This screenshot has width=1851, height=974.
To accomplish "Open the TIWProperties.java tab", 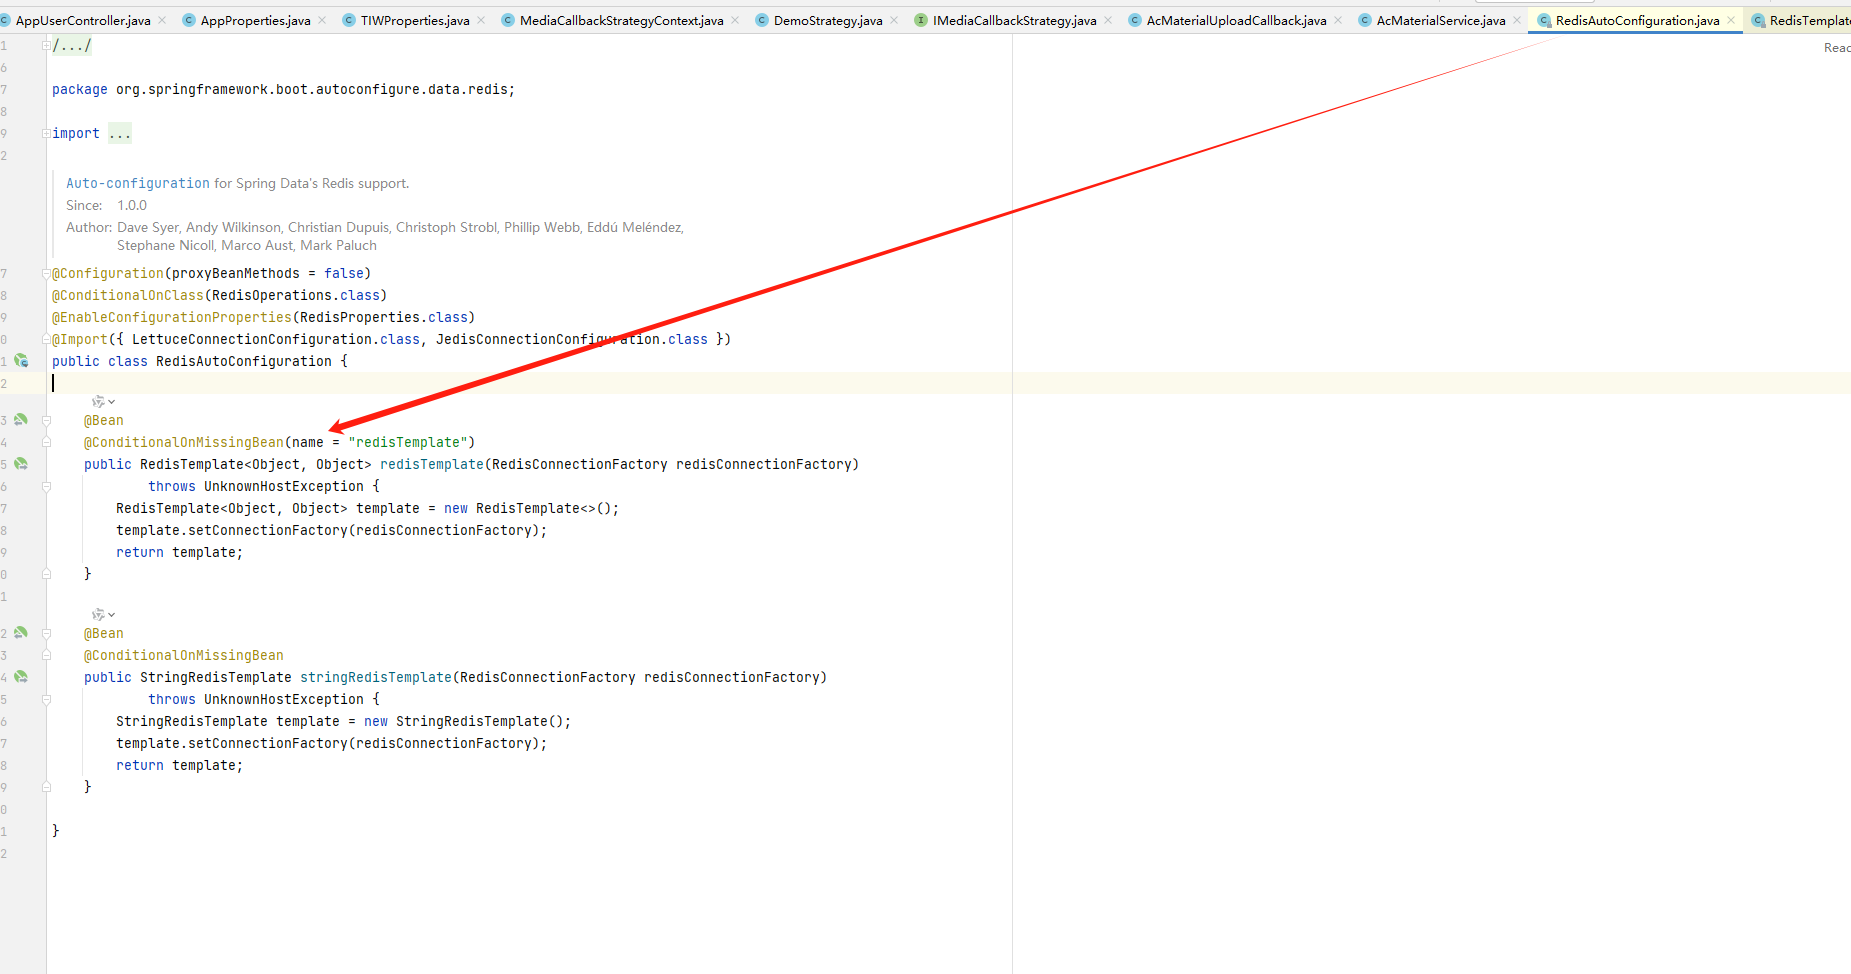I will 415,20.
